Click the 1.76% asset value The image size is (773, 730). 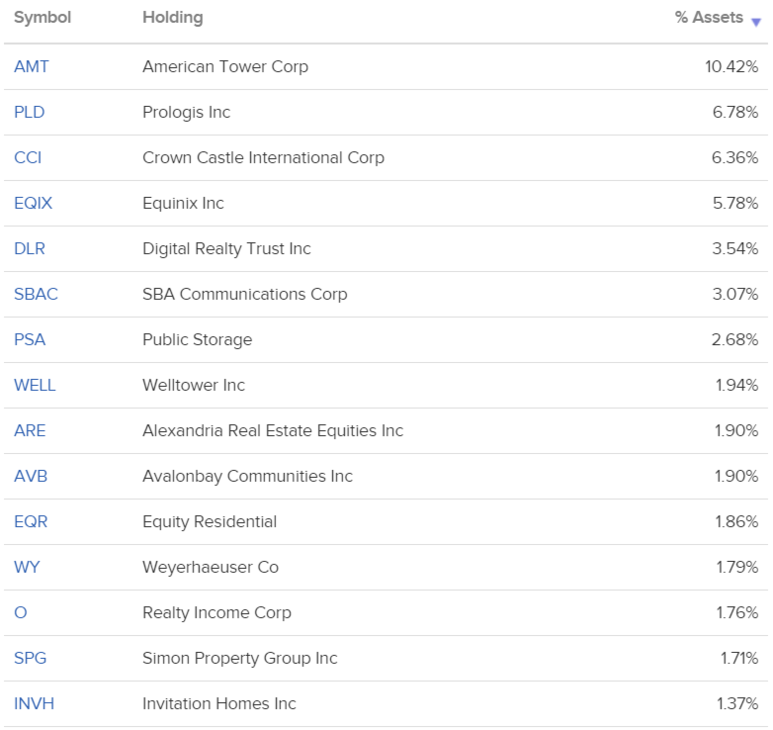coord(738,613)
